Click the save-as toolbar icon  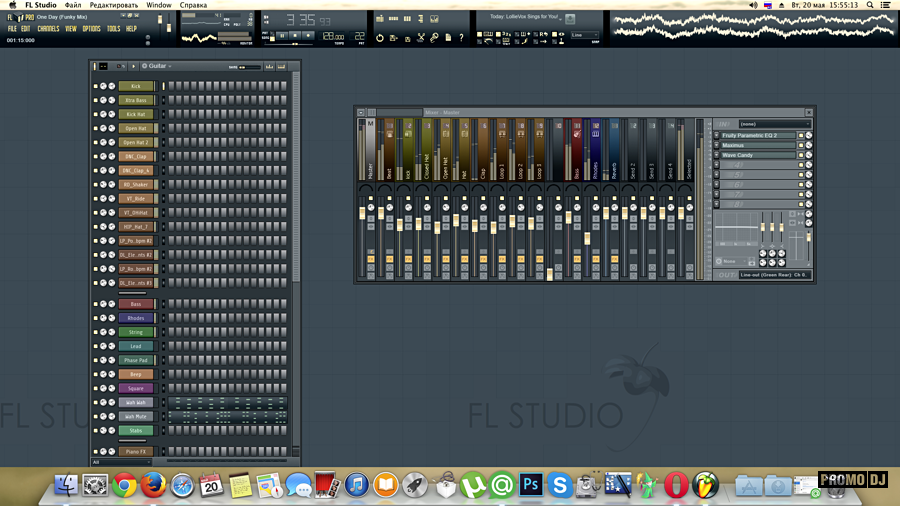coord(393,38)
